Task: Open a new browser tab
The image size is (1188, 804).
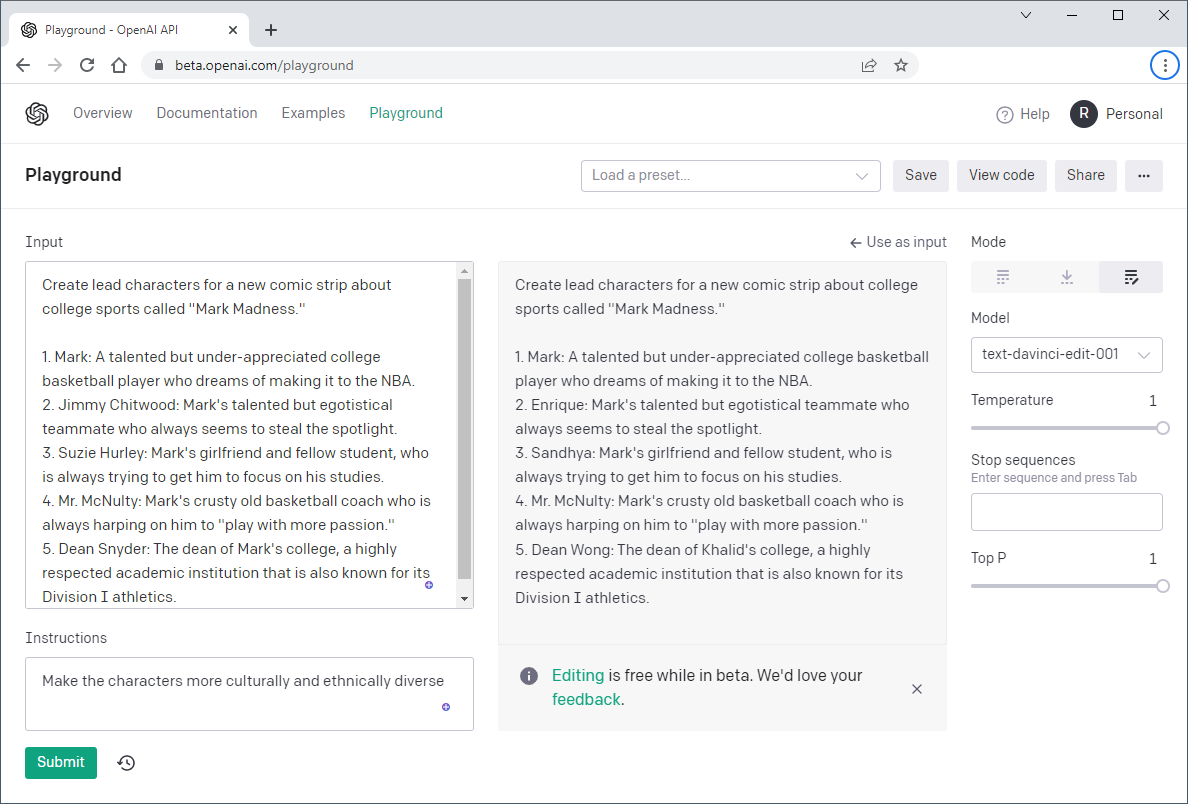Action: tap(270, 30)
